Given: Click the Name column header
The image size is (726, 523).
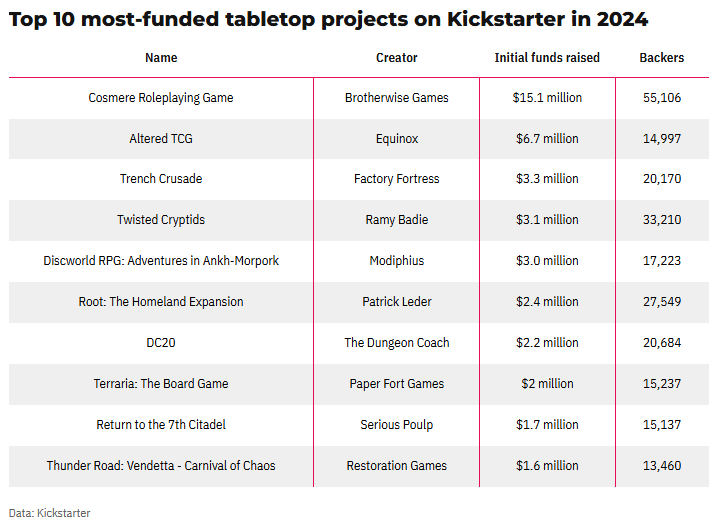Looking at the screenshot, I should 161,58.
